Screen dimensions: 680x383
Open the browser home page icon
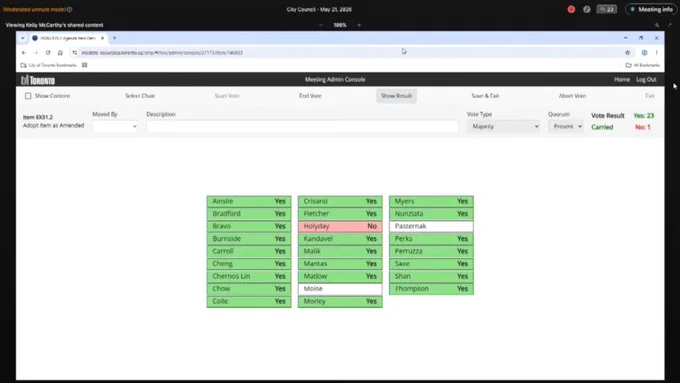coord(60,52)
